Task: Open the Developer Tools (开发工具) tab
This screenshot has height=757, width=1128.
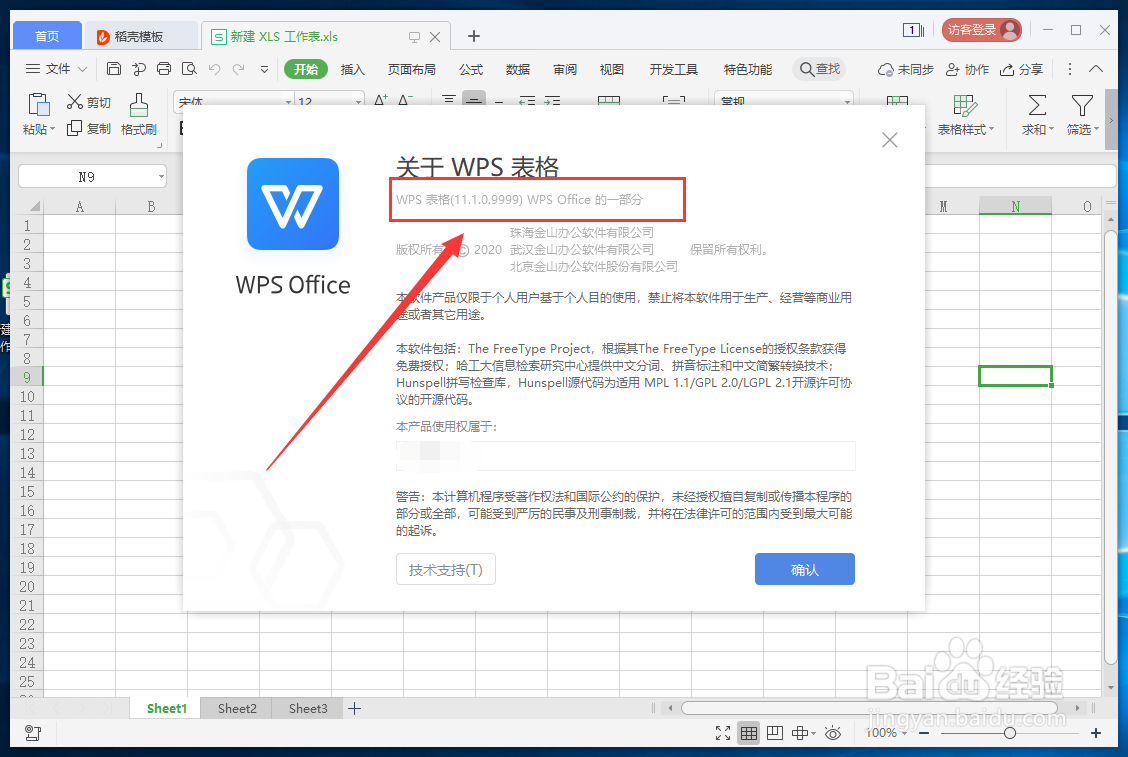Action: [673, 69]
